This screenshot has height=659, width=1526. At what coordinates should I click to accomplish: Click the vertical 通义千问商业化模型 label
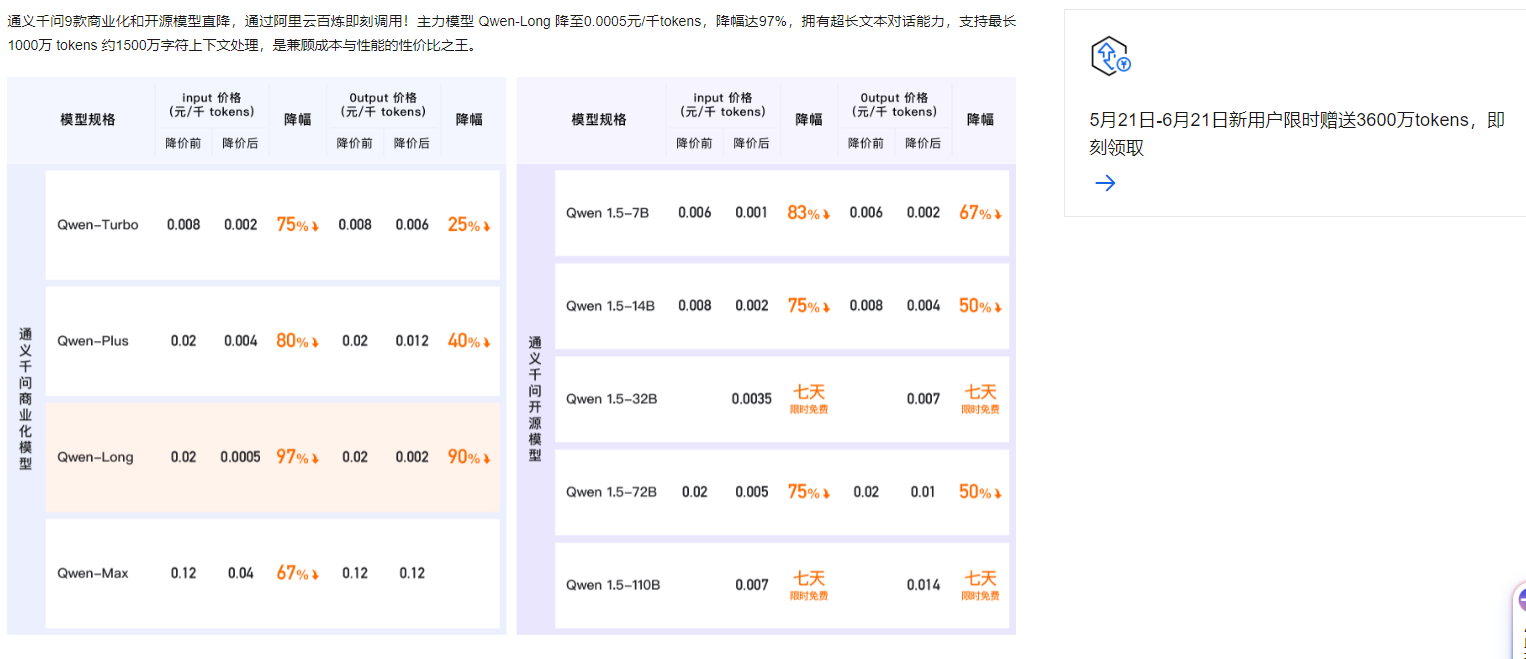point(26,399)
